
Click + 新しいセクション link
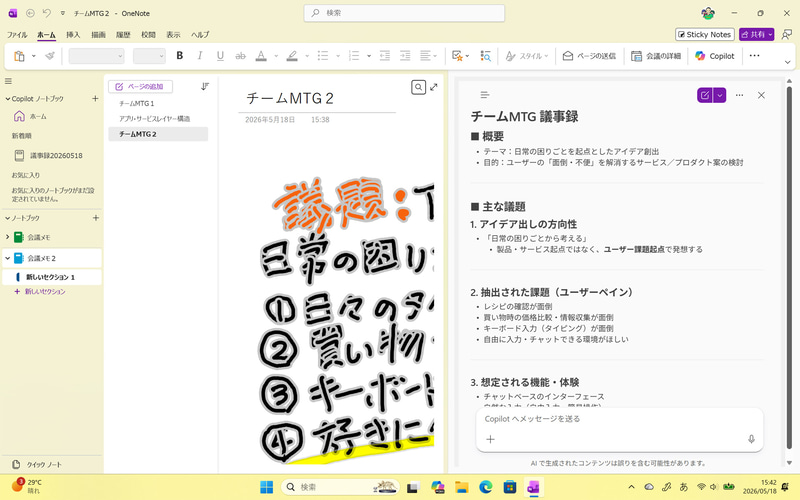coord(40,291)
